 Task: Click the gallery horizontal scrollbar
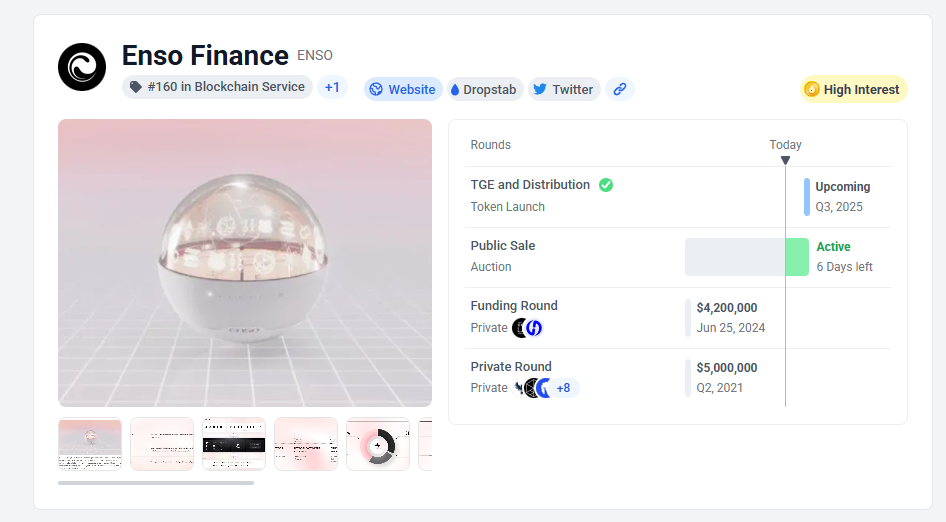(156, 482)
